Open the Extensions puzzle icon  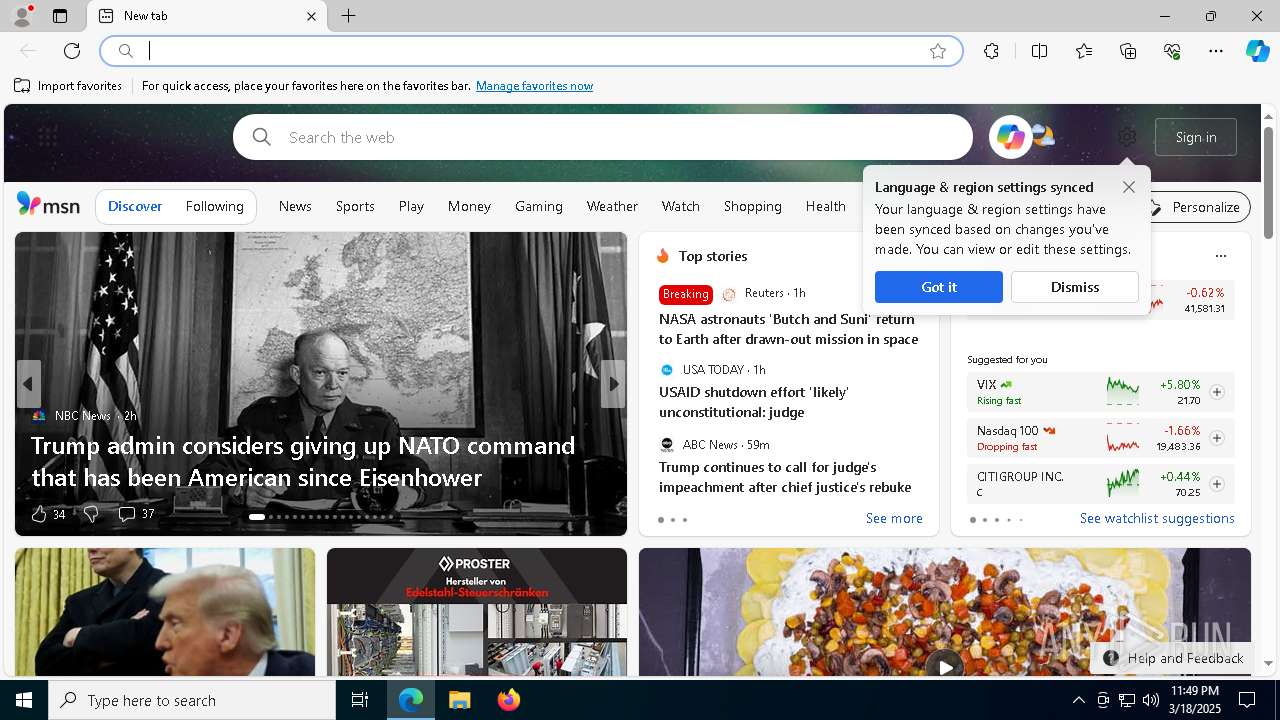pos(991,51)
